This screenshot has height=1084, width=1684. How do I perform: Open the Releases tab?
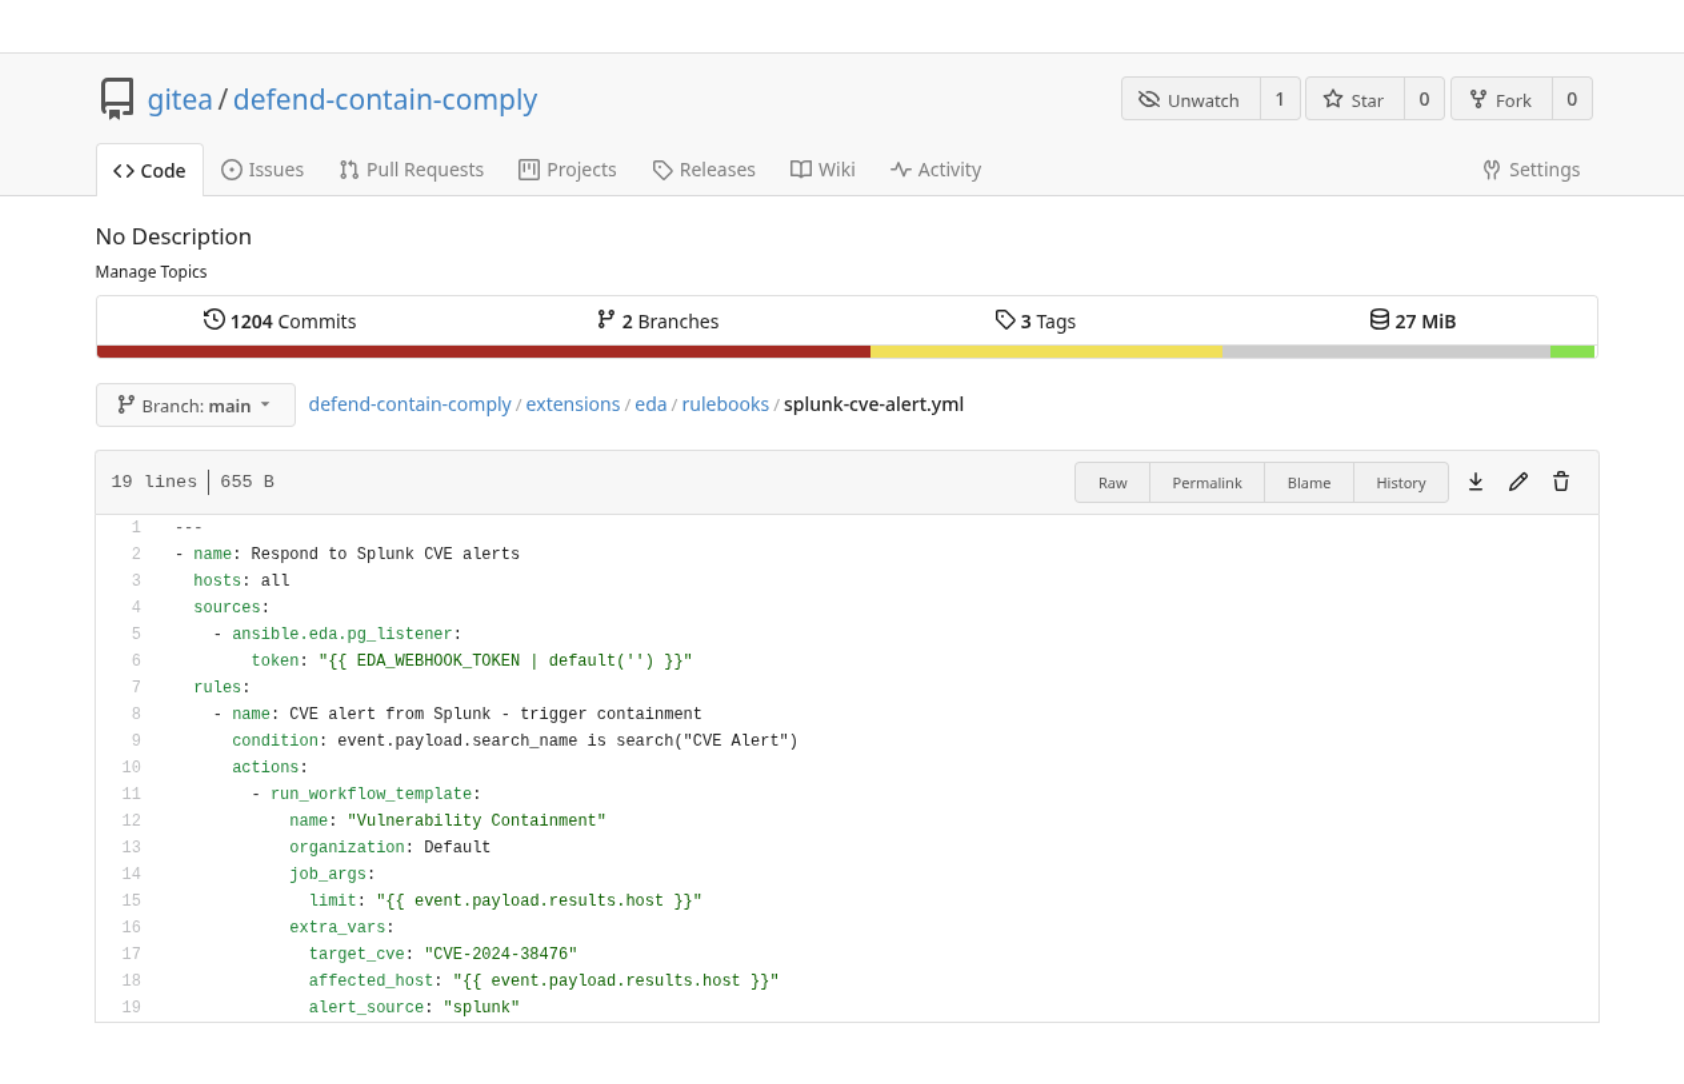click(x=704, y=170)
